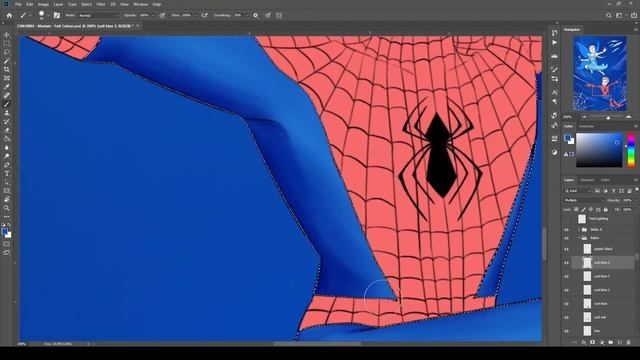
Task: Open the layer filter Kind dropdown
Action: point(578,191)
